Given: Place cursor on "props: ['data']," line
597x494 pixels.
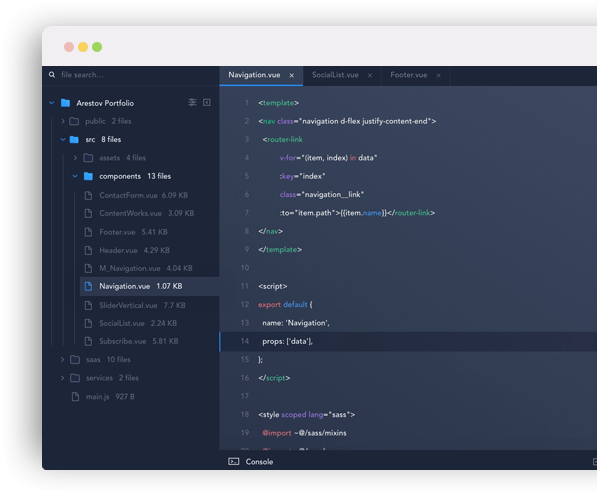Looking at the screenshot, I should [287, 341].
